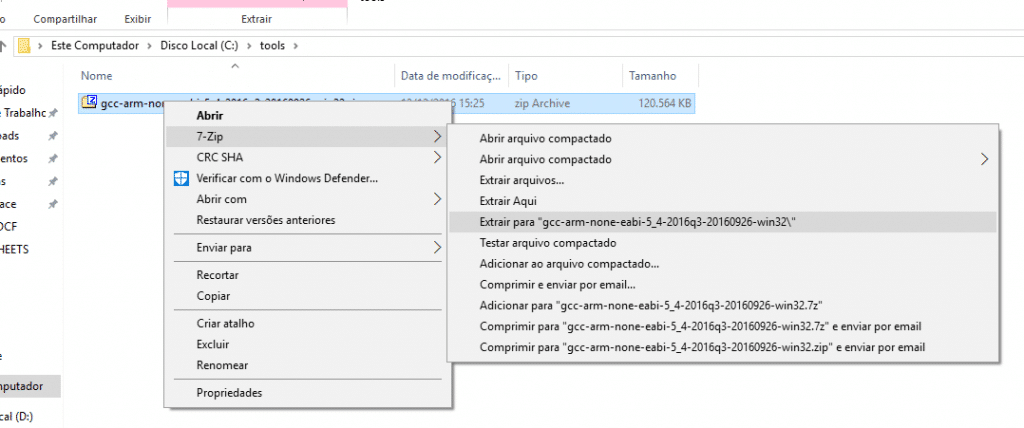Click the sort caret above the Nome column
This screenshot has height=428, width=1024.
pyautogui.click(x=235, y=66)
